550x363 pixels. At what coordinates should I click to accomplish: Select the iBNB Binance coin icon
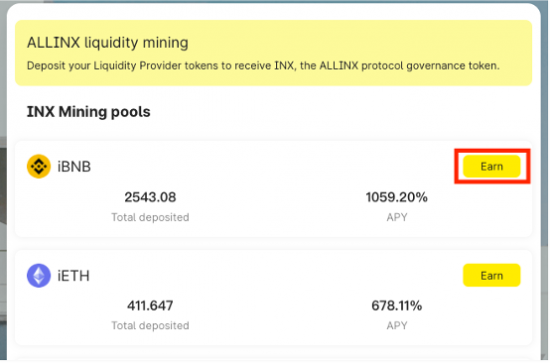coord(39,167)
